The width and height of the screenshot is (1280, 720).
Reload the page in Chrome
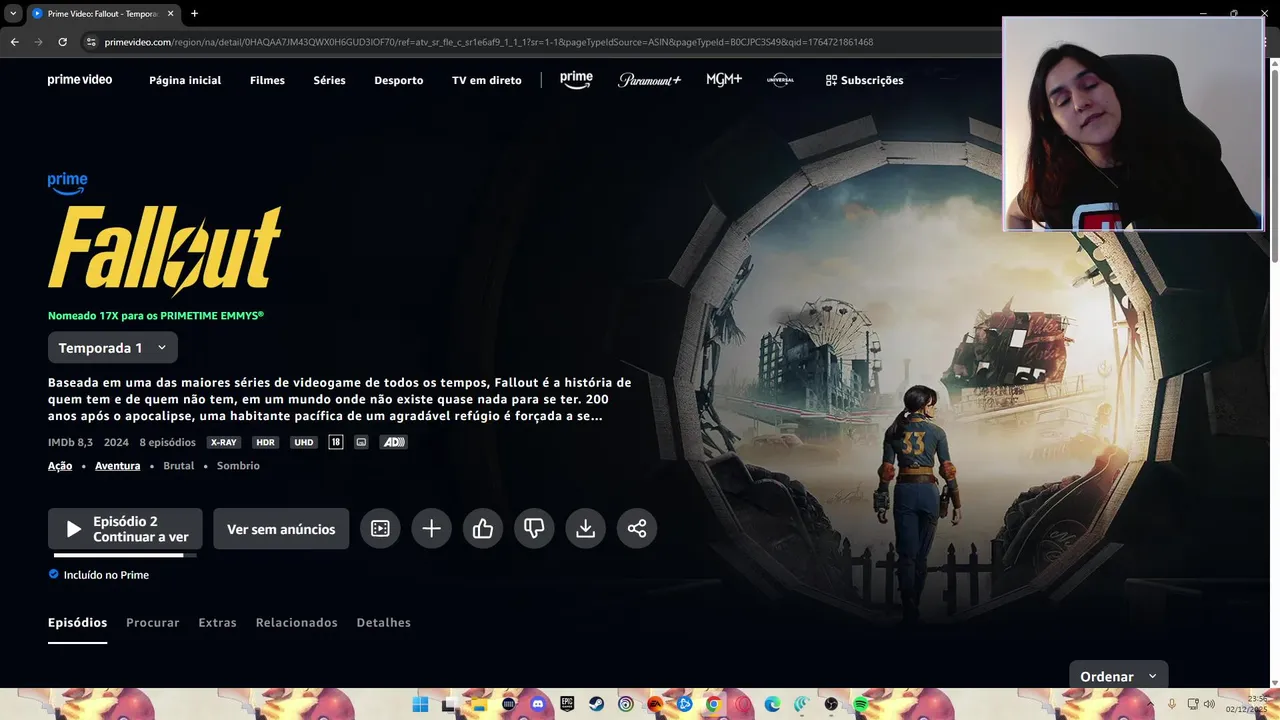[x=62, y=42]
